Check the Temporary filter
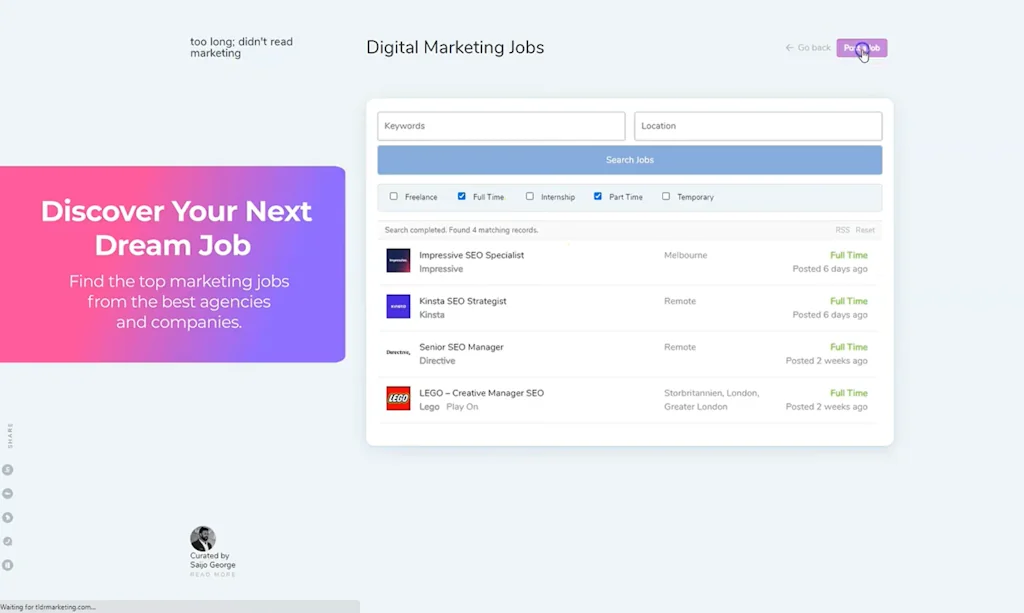The image size is (1024, 613). click(x=665, y=197)
